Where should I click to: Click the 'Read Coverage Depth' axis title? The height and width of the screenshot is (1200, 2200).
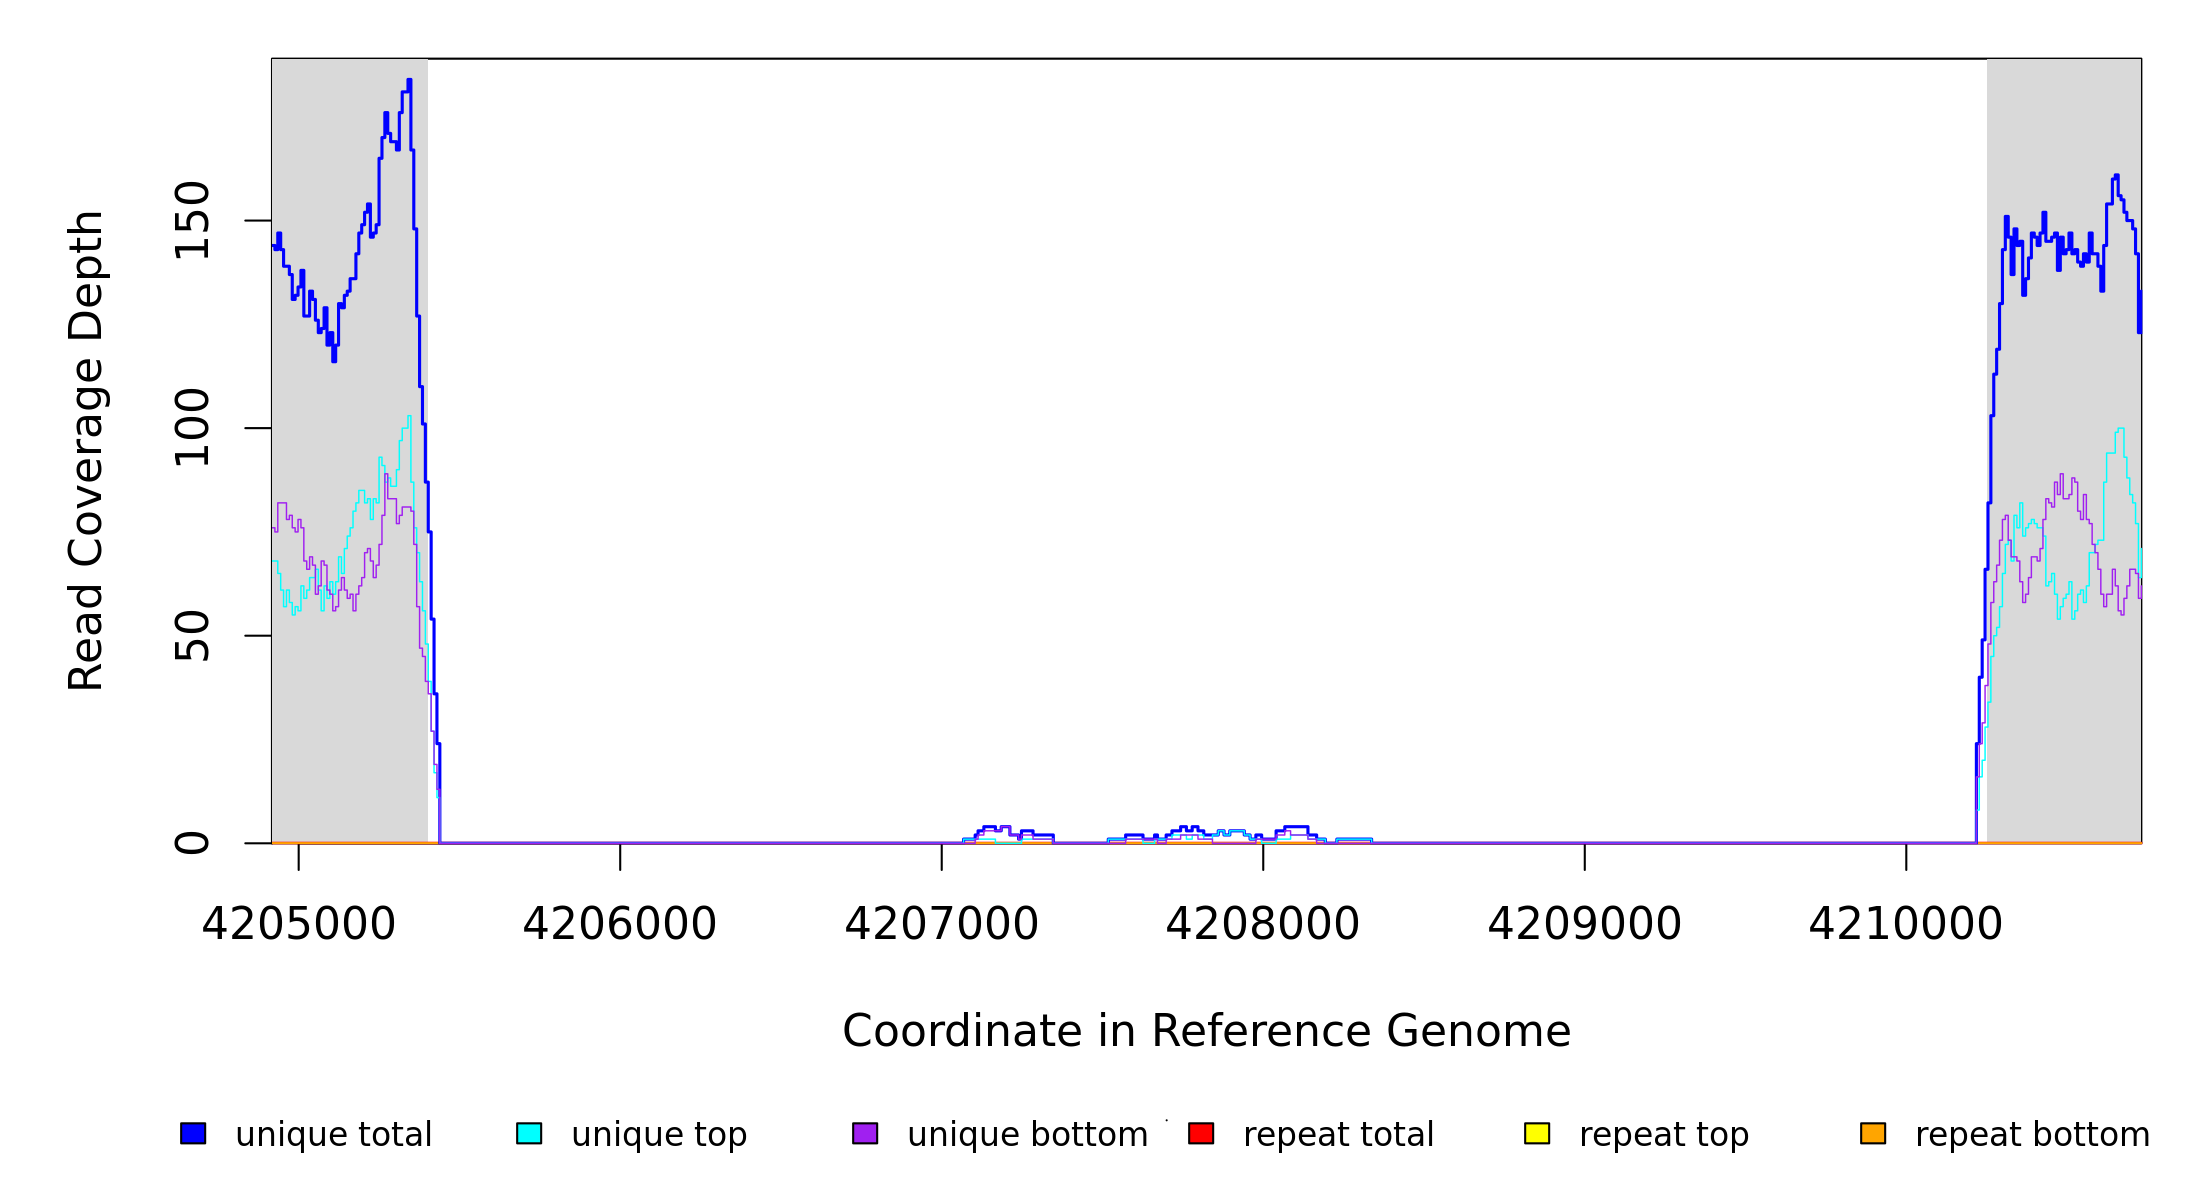click(x=86, y=450)
